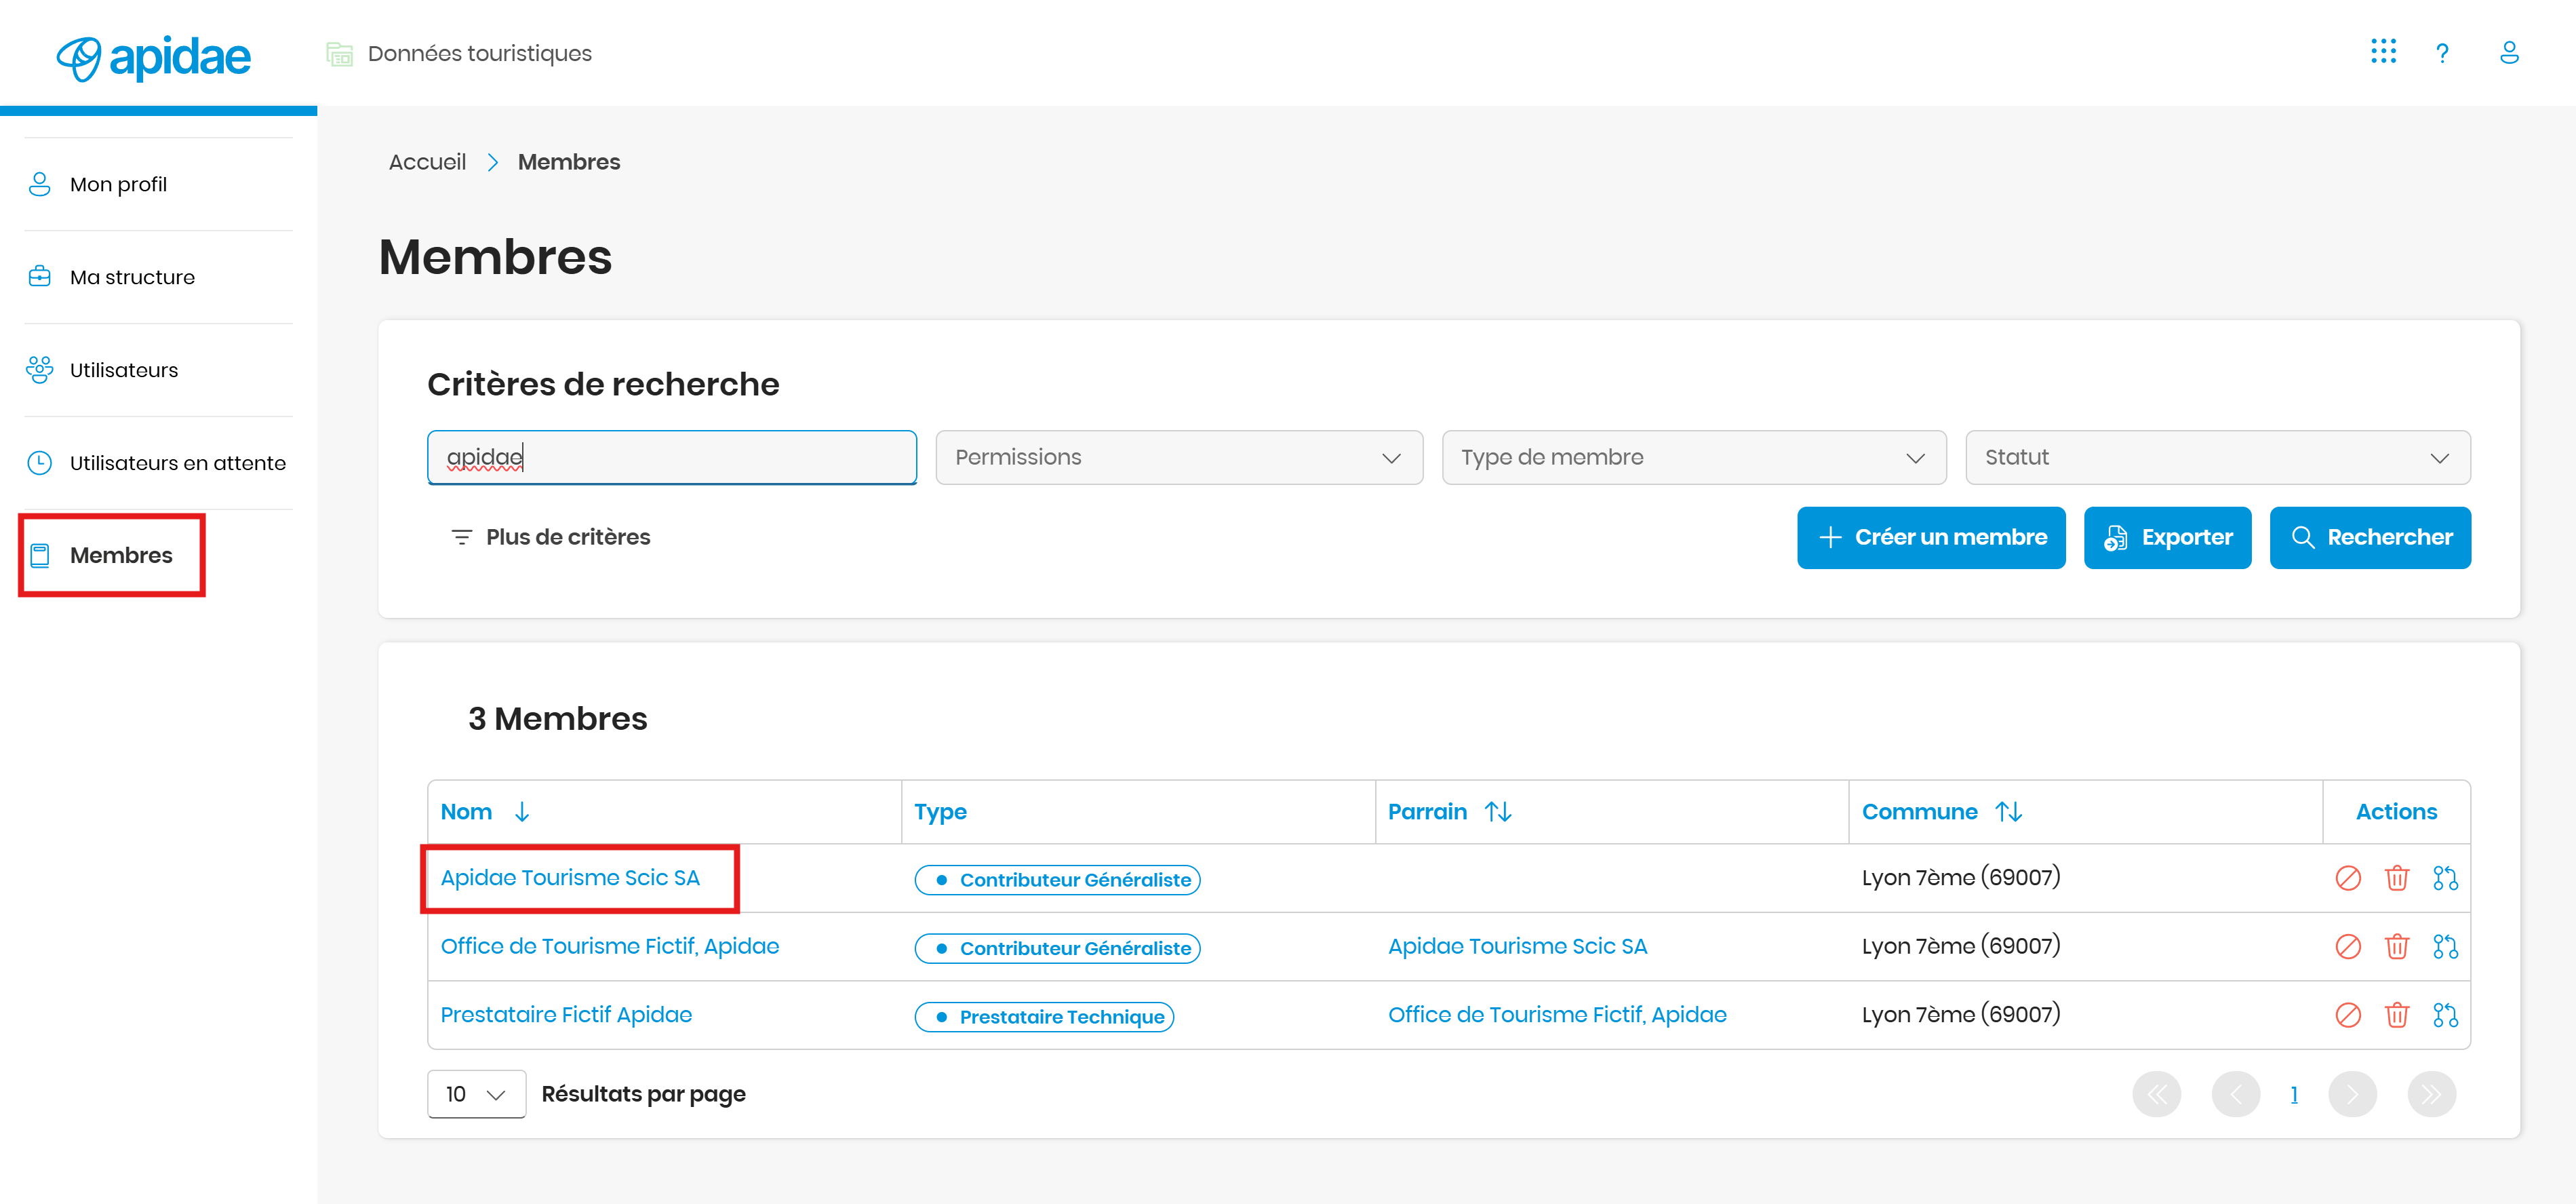2576x1204 pixels.
Task: Click Lyon 7ème commune in Prestataire row
Action: tap(1961, 1015)
